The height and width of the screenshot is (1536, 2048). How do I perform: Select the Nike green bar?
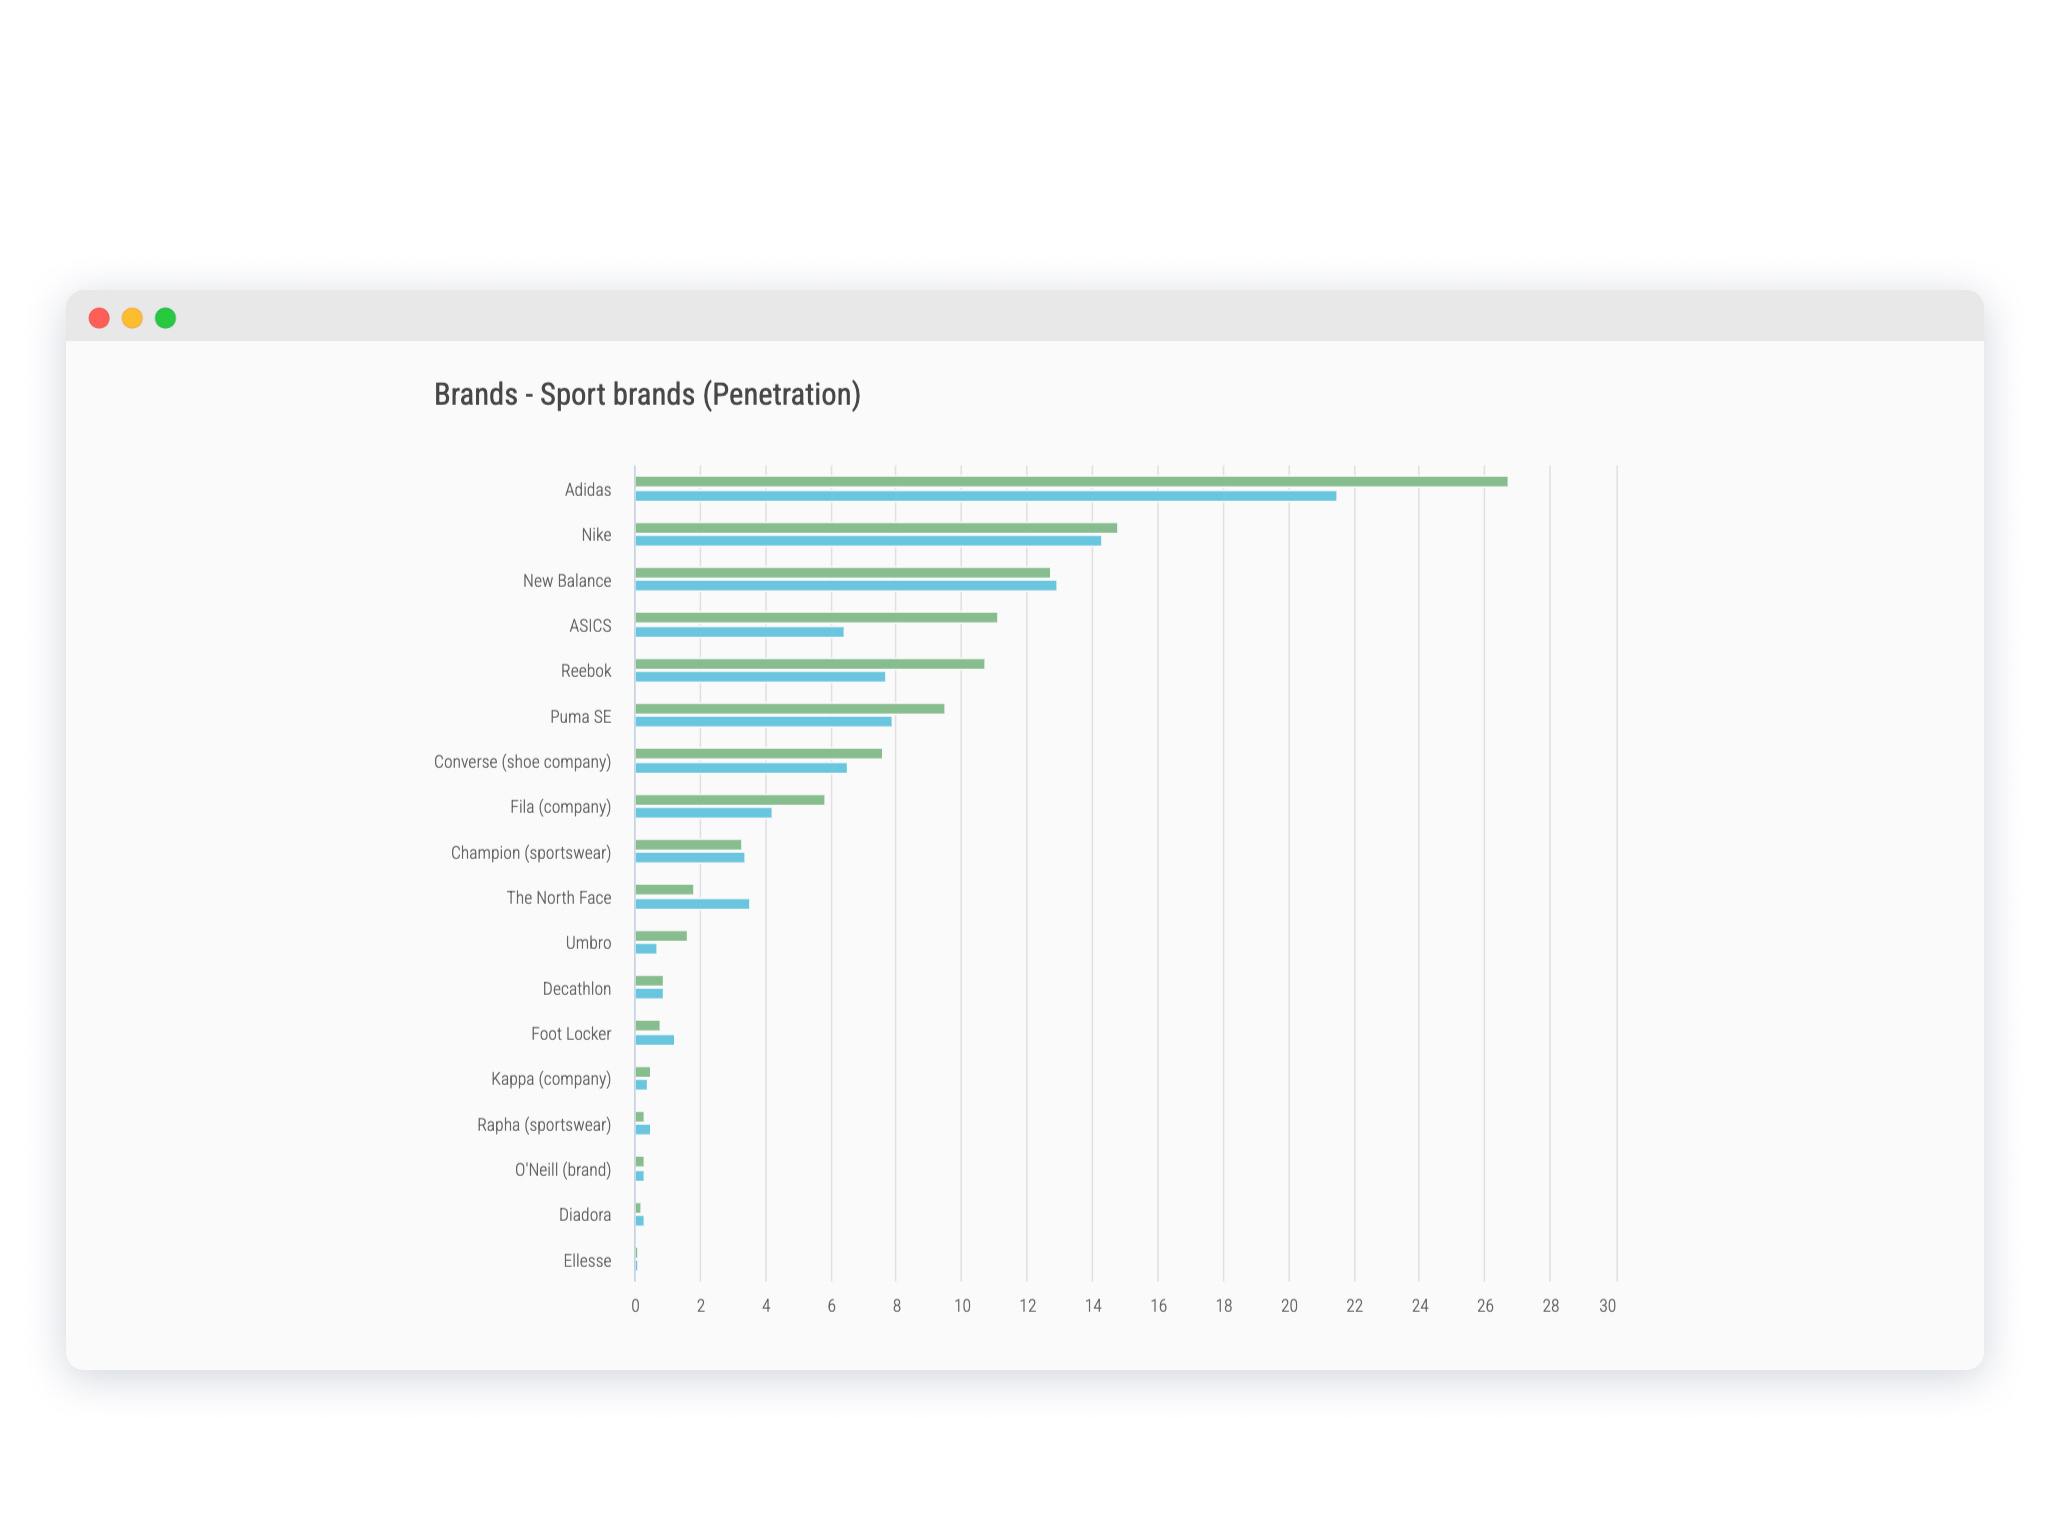click(x=876, y=528)
